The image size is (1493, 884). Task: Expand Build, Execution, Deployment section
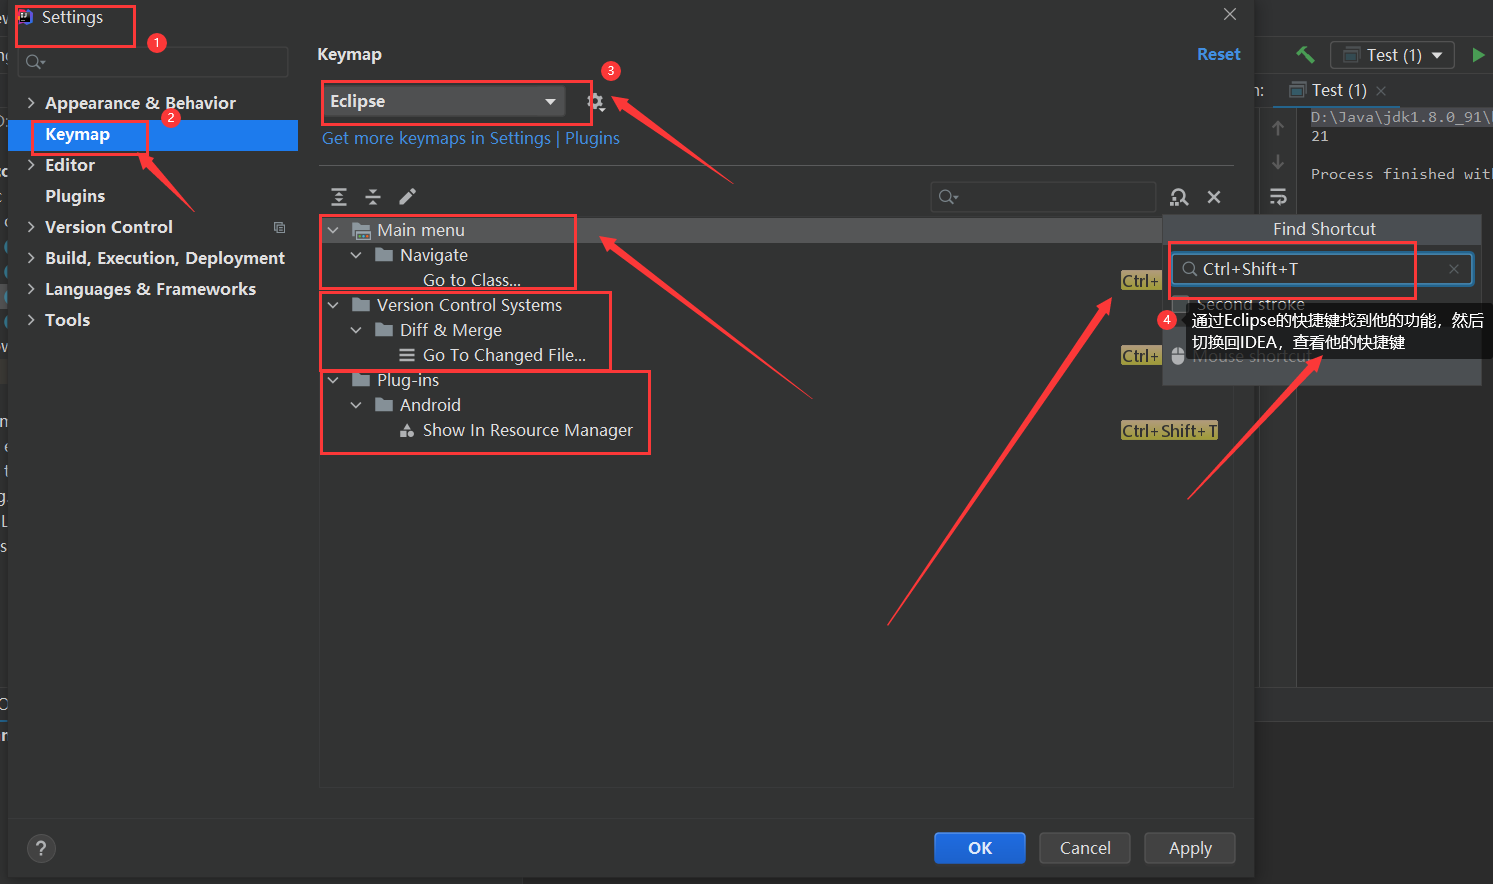pos(31,258)
